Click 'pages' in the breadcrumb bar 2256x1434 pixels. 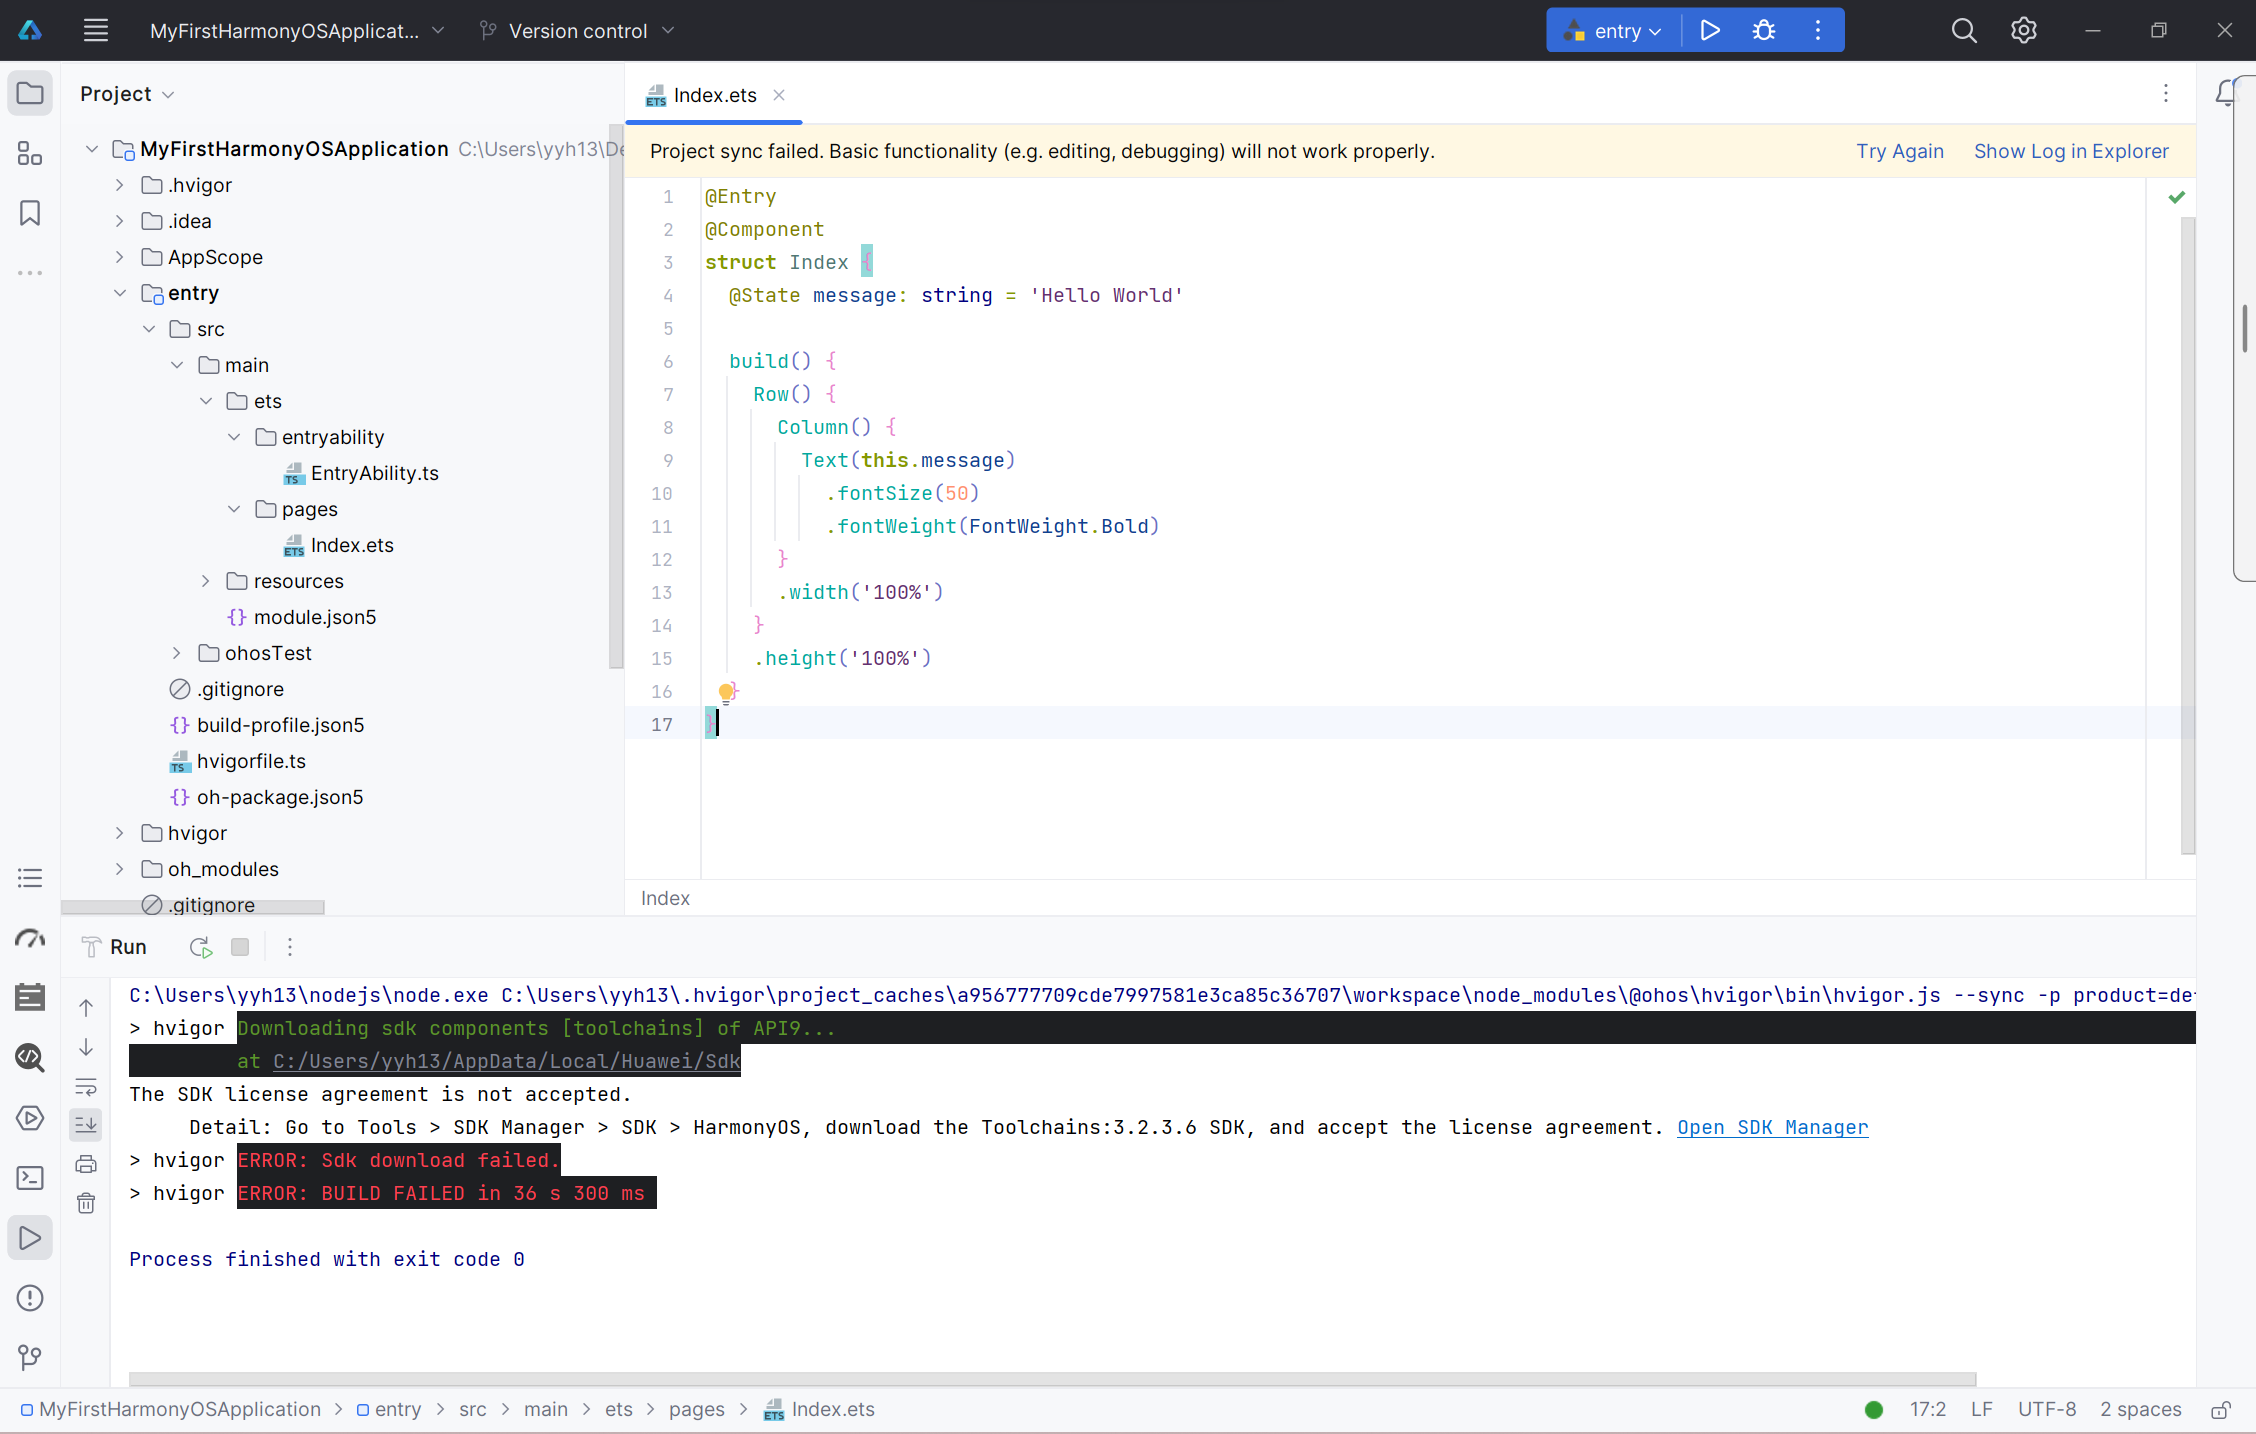click(x=696, y=1409)
